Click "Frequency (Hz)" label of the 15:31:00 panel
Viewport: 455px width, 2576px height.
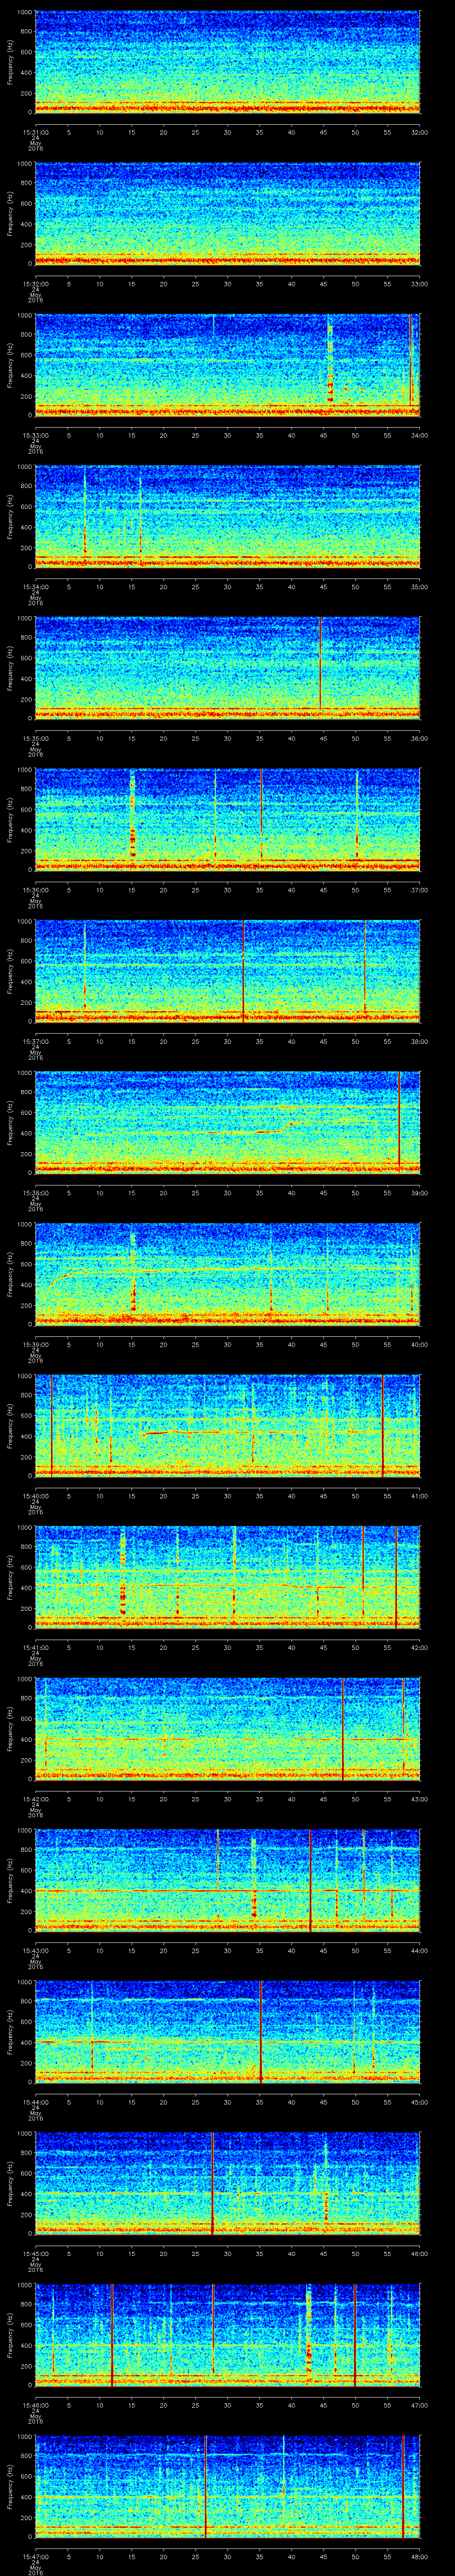click(10, 62)
